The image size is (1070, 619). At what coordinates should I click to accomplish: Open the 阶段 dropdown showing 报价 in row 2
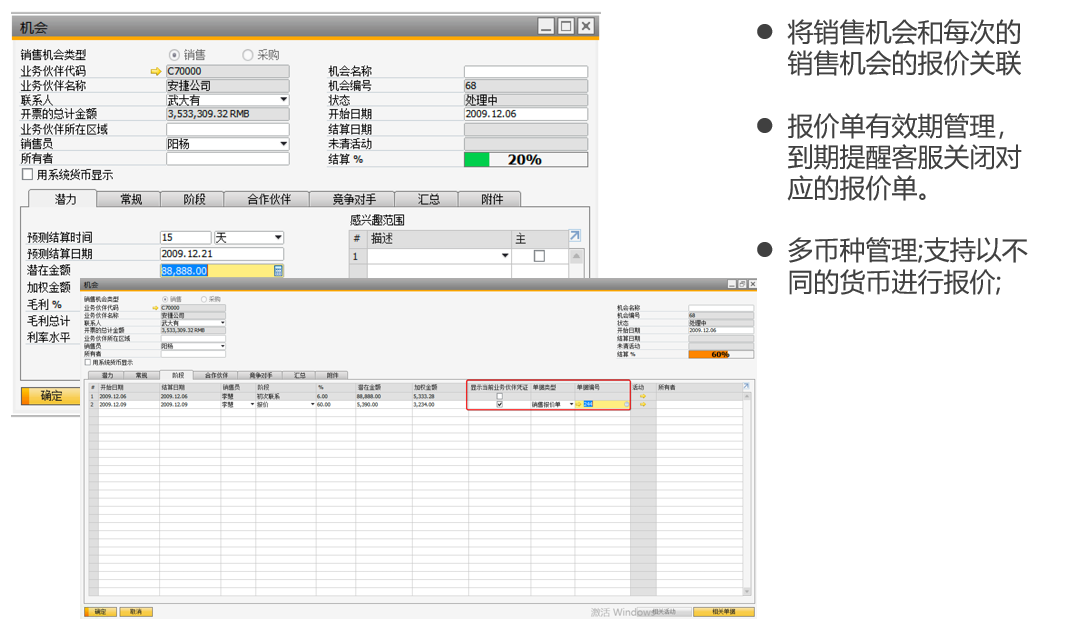[x=313, y=405]
